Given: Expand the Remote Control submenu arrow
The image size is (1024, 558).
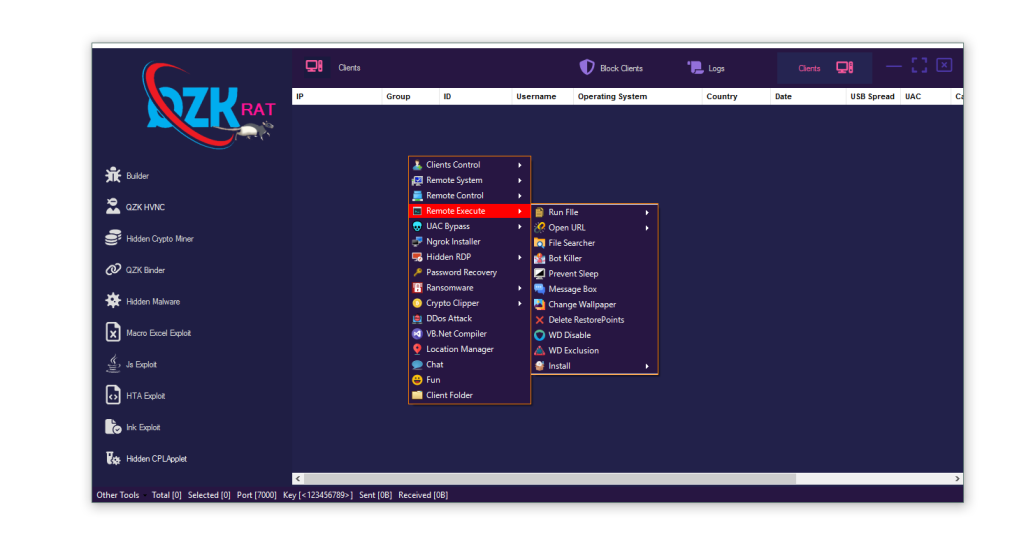Looking at the screenshot, I should (520, 195).
